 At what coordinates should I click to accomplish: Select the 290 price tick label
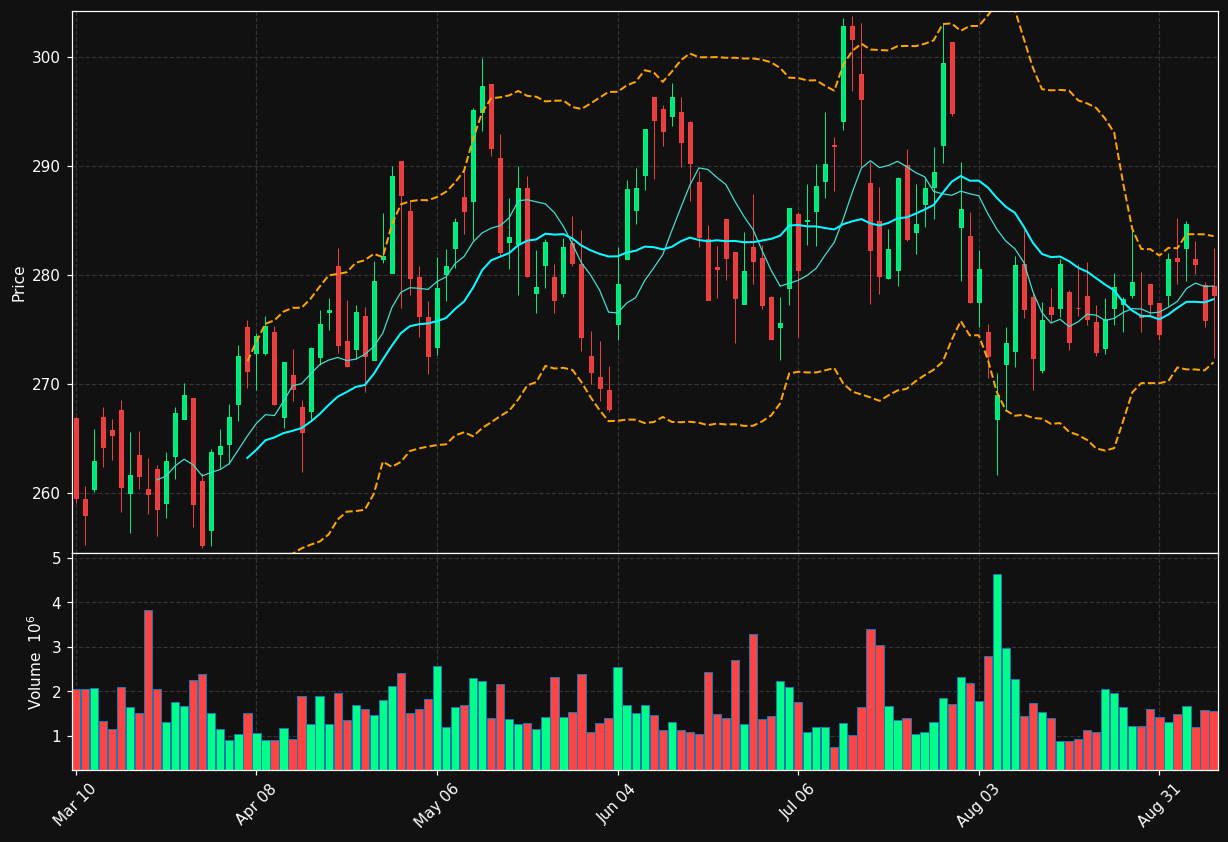[45, 167]
